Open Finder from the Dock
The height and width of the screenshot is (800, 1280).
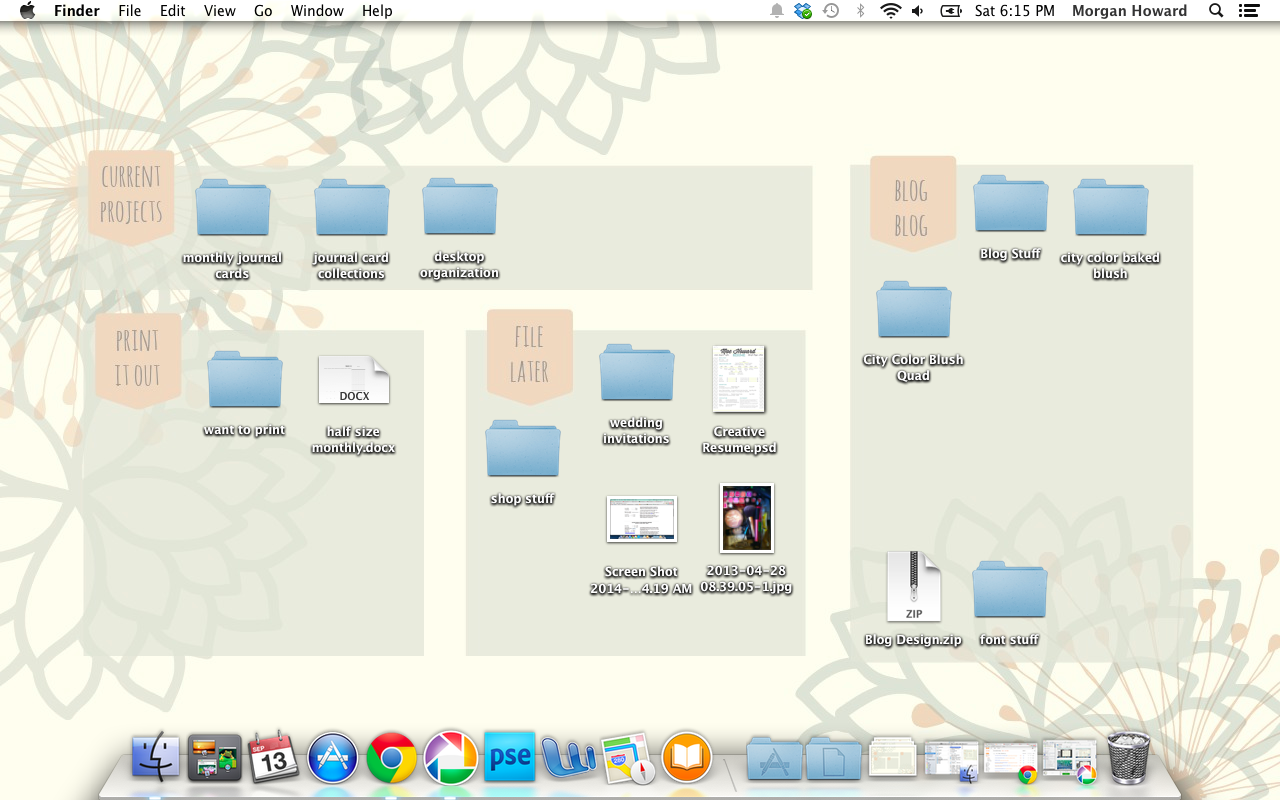pyautogui.click(x=156, y=757)
